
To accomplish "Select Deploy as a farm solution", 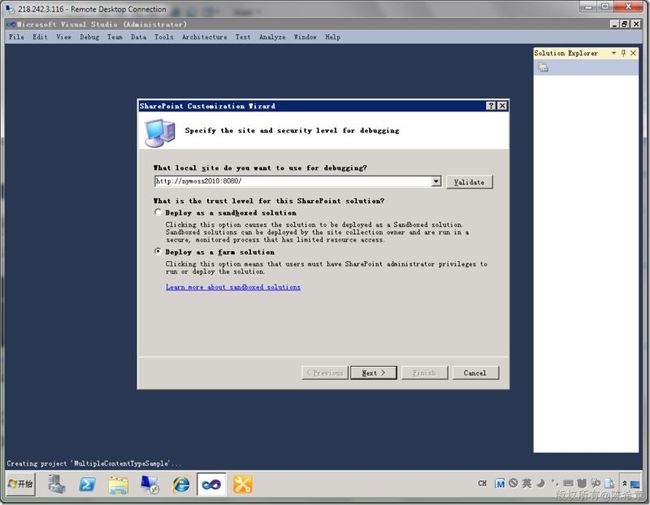I will coord(158,252).
